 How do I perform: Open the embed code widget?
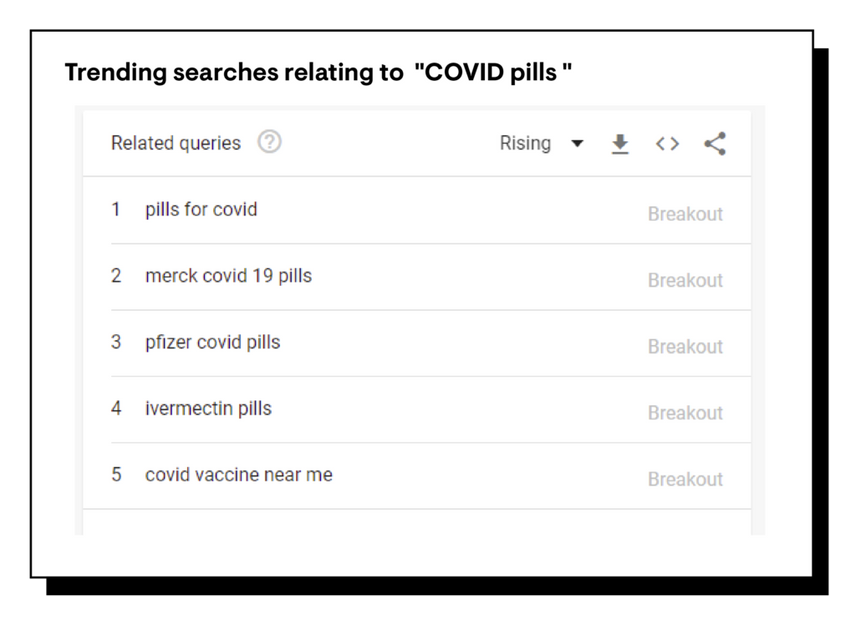(667, 143)
